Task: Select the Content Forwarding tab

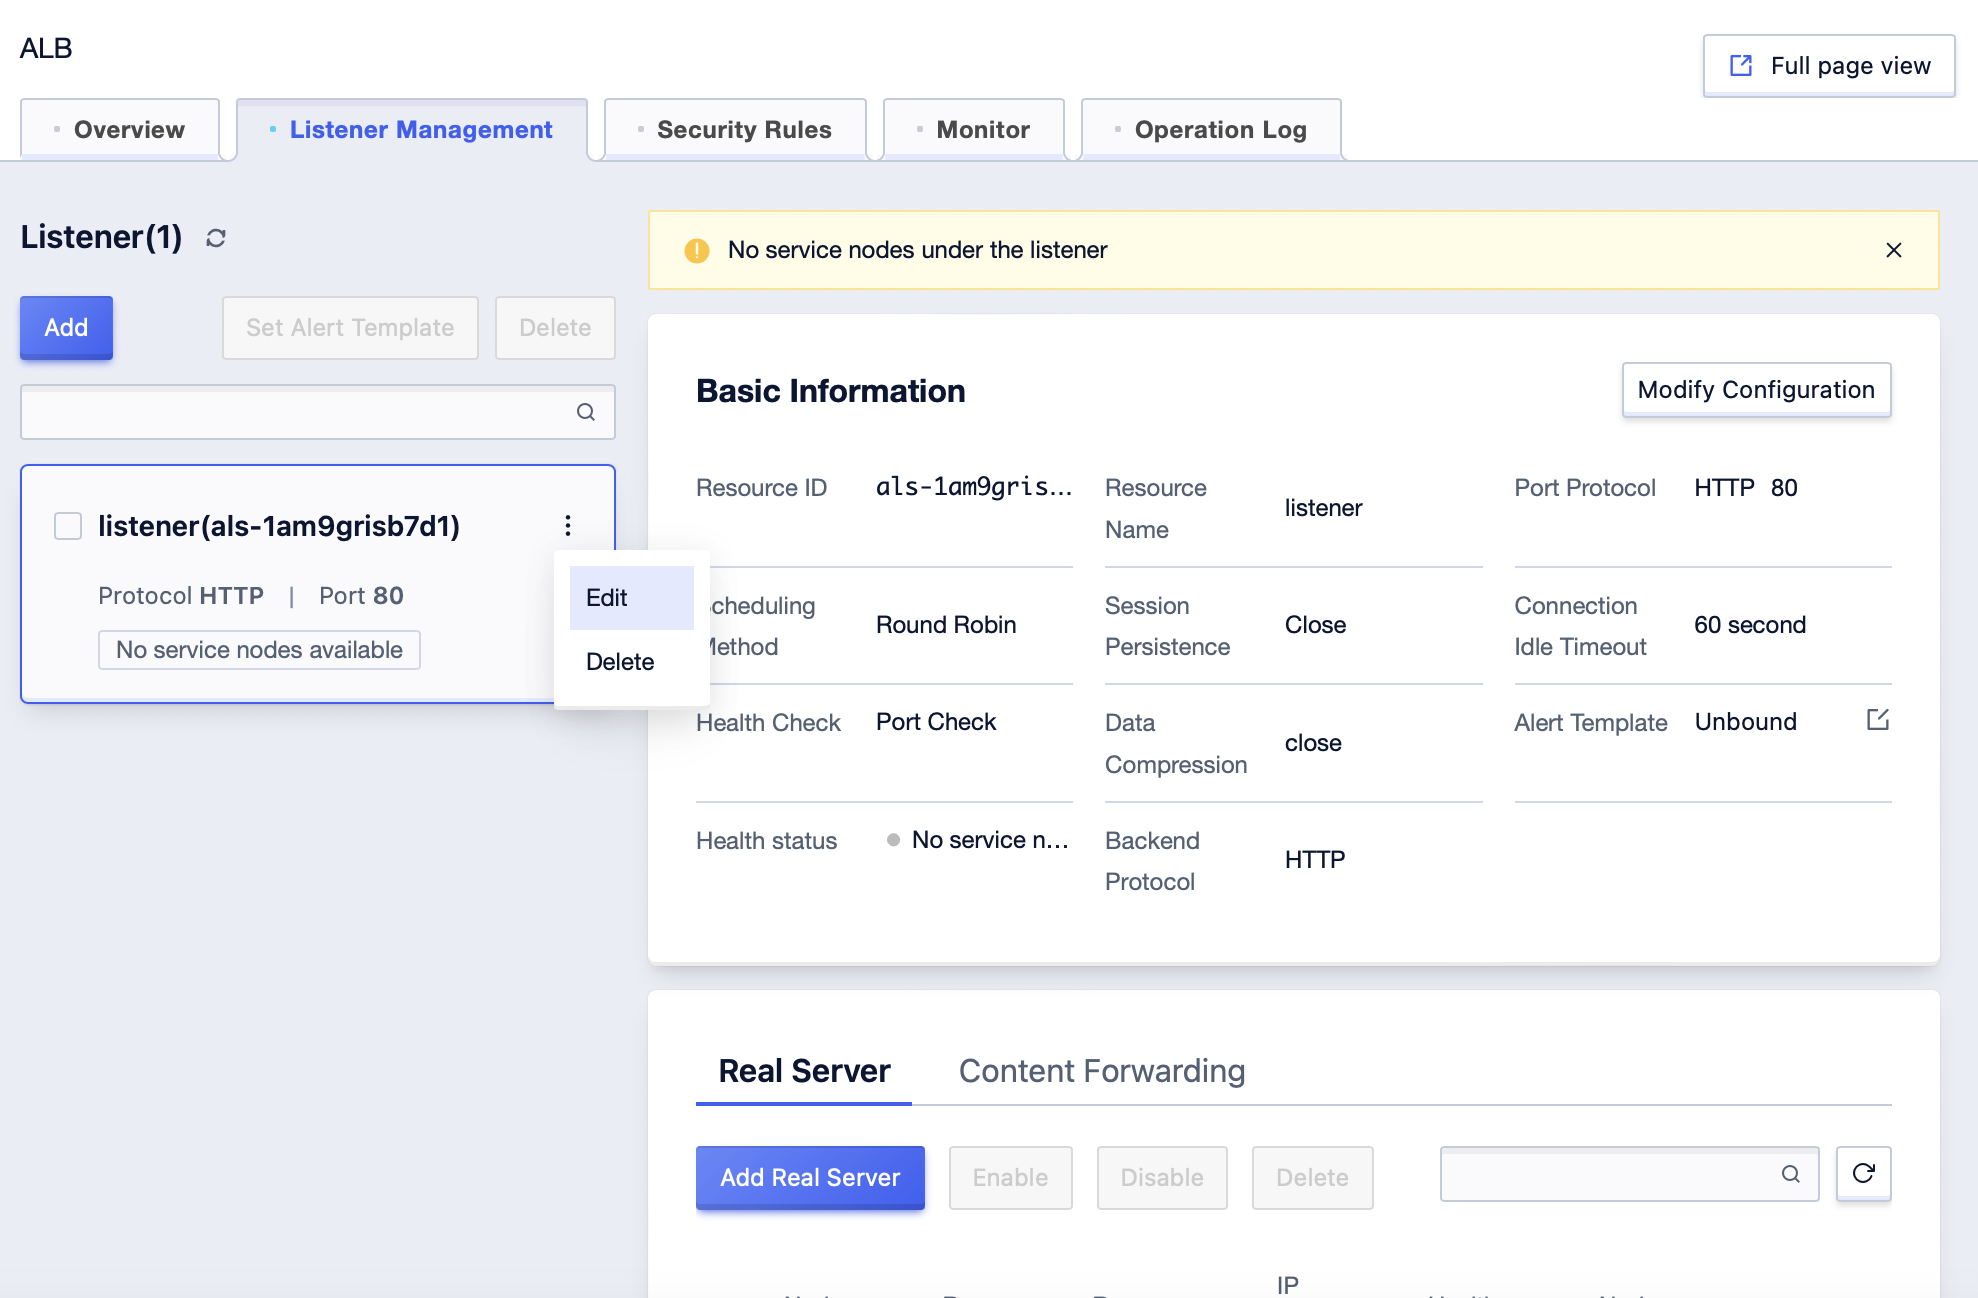Action: [x=1102, y=1071]
